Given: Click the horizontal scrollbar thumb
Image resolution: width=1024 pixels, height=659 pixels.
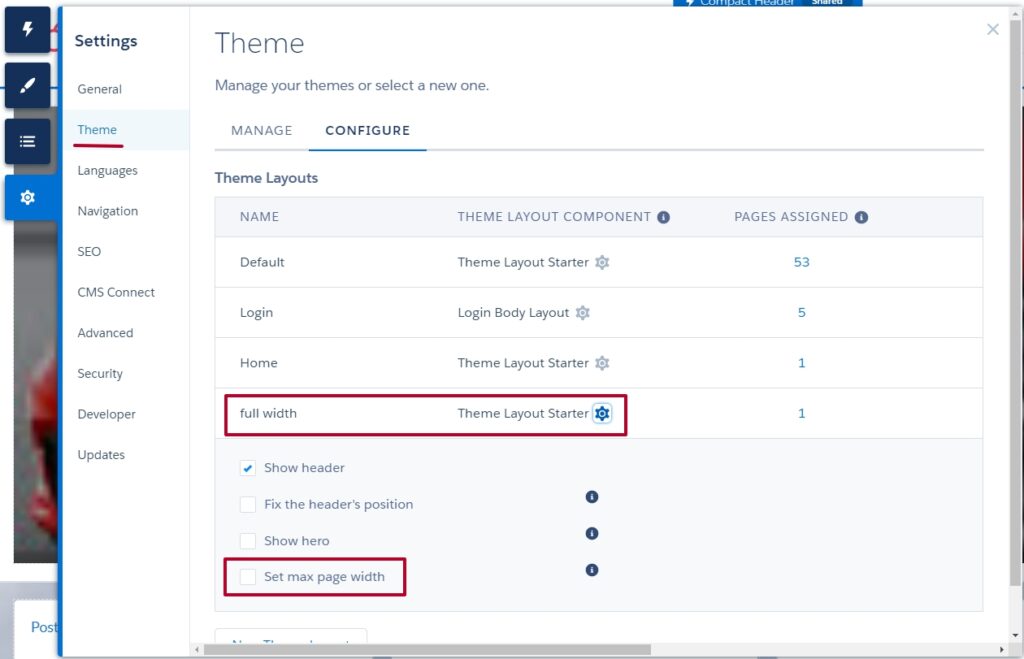Looking at the screenshot, I should coord(427,650).
